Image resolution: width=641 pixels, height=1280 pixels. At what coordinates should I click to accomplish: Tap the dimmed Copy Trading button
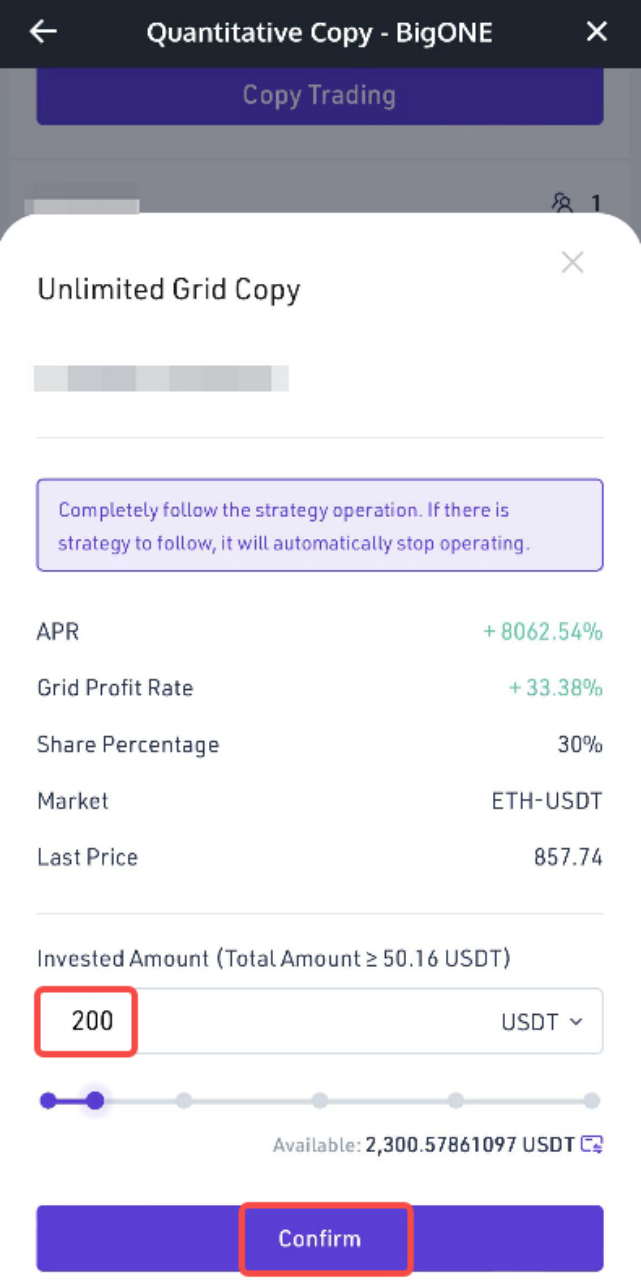319,96
